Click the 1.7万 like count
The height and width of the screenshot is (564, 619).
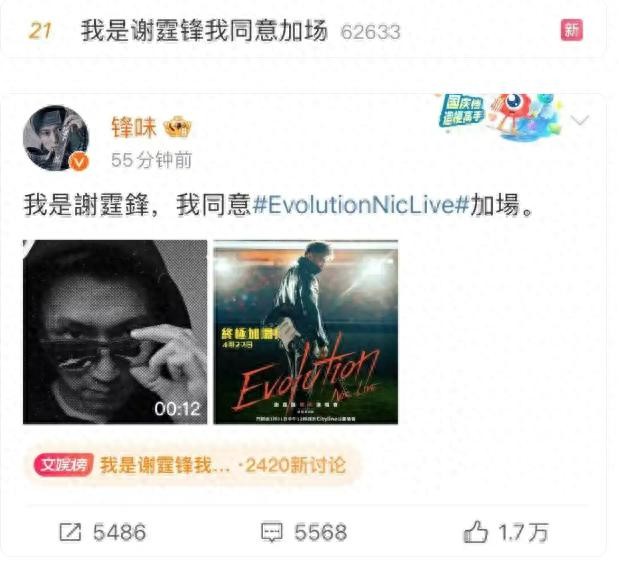[523, 532]
